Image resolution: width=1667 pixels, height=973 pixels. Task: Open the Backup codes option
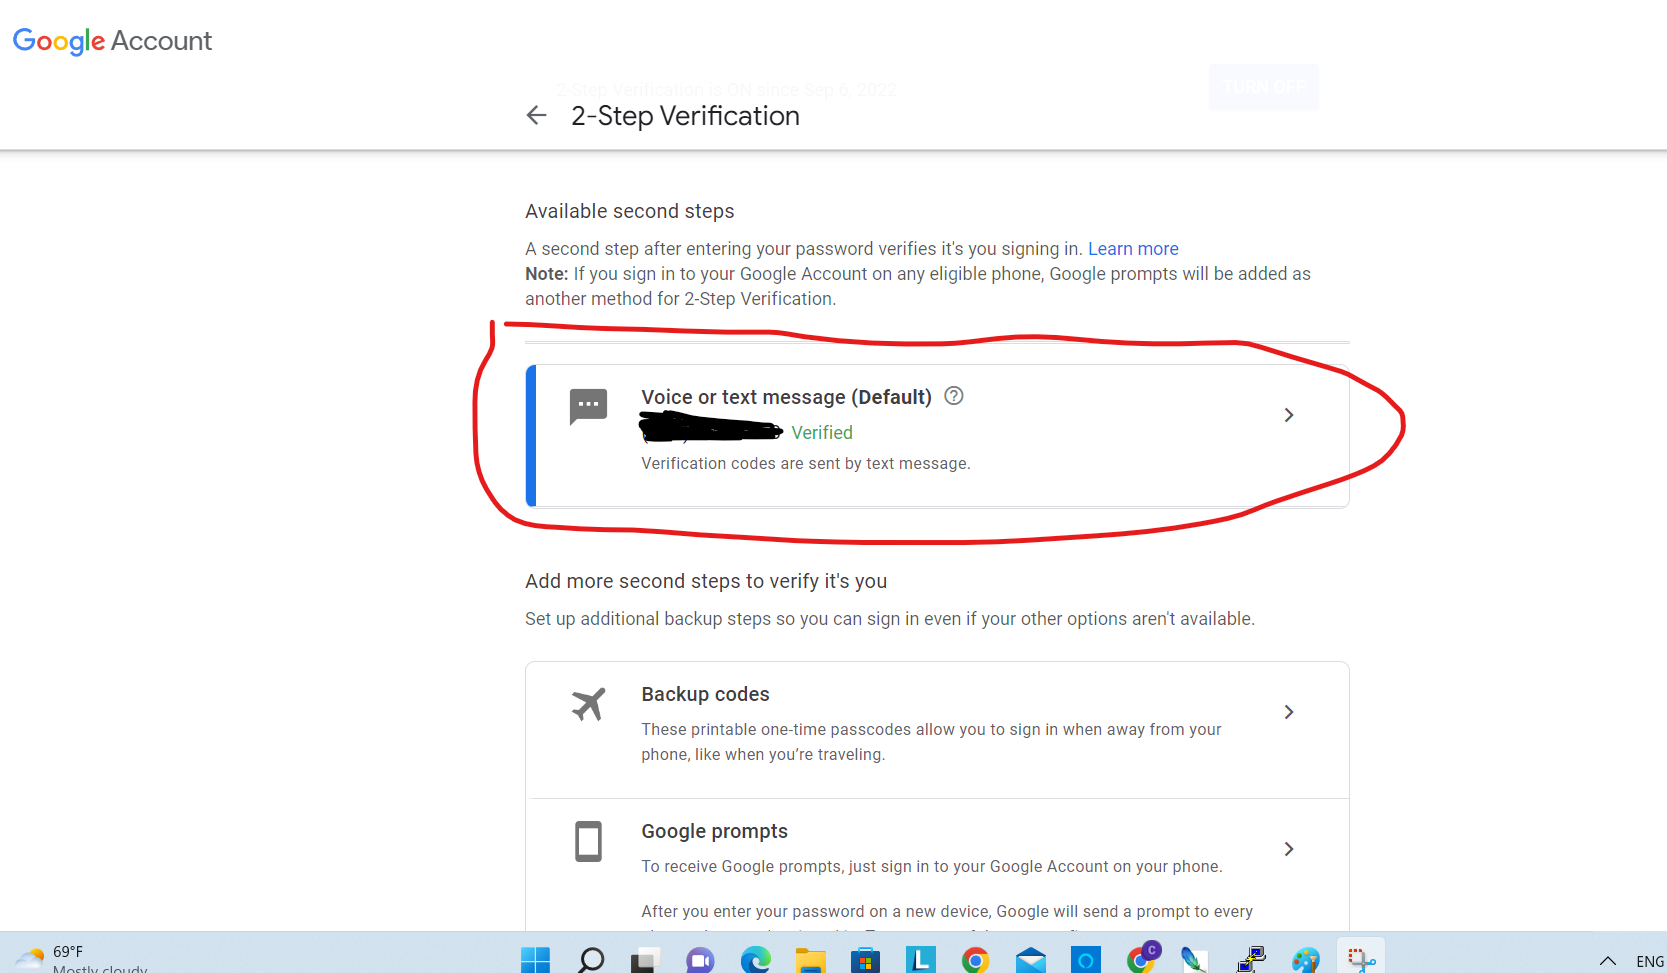pos(937,730)
